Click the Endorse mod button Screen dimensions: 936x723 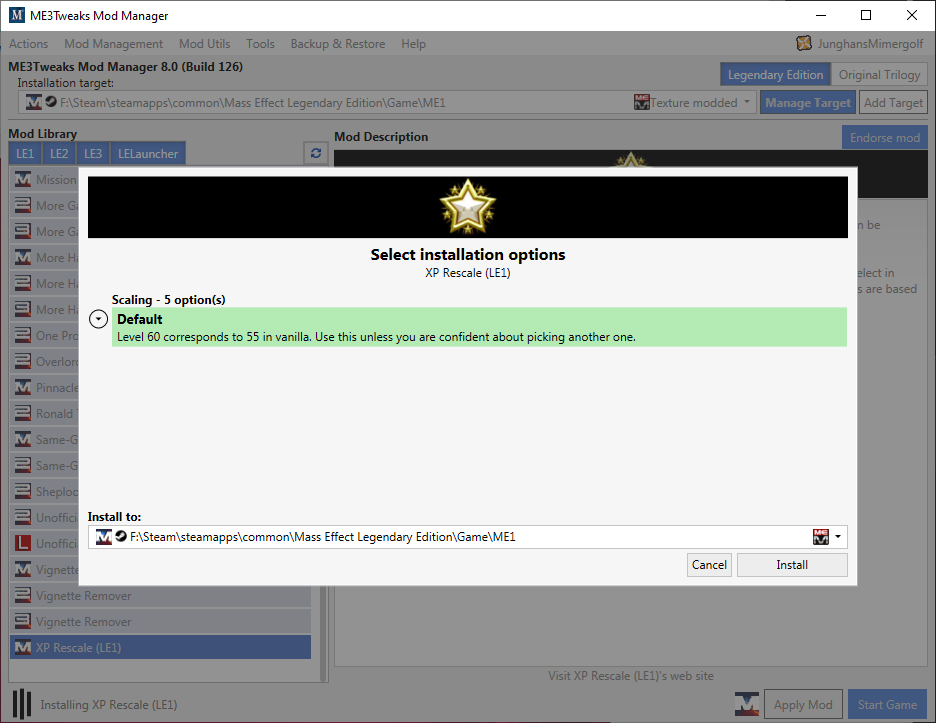click(885, 138)
